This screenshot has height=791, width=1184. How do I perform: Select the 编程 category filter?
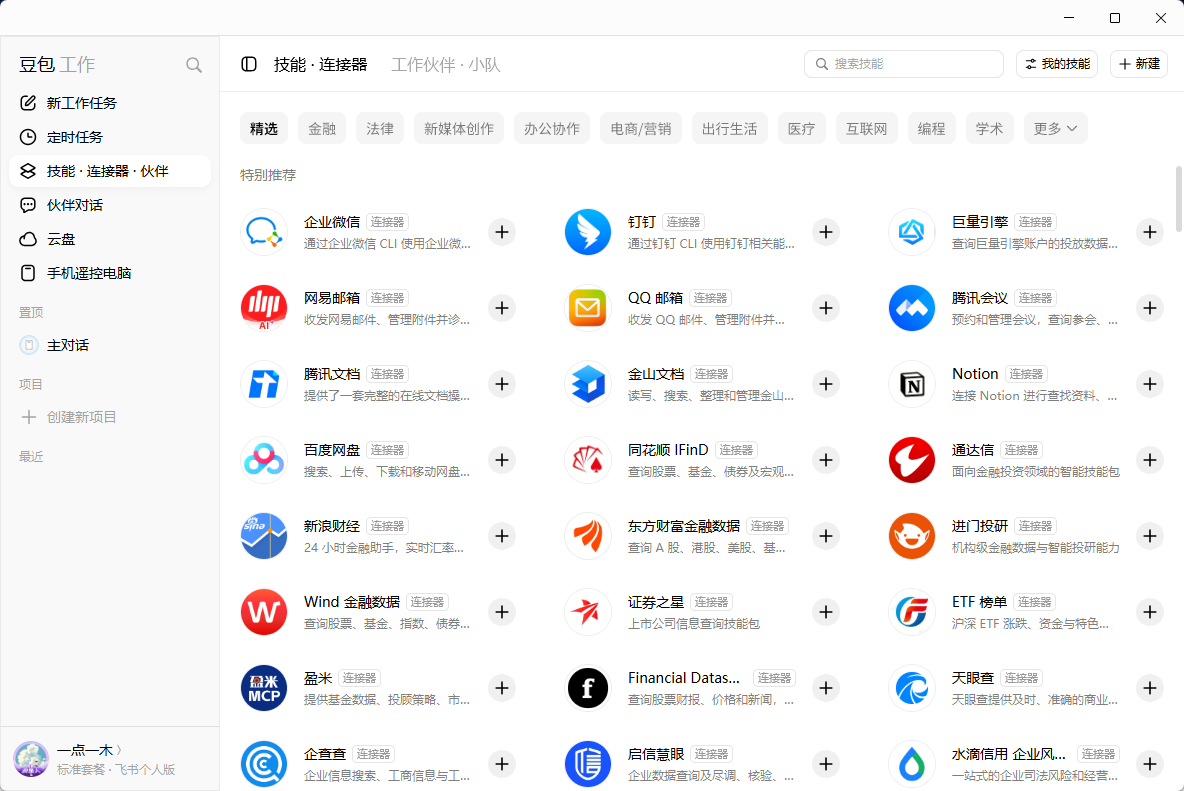pos(931,129)
